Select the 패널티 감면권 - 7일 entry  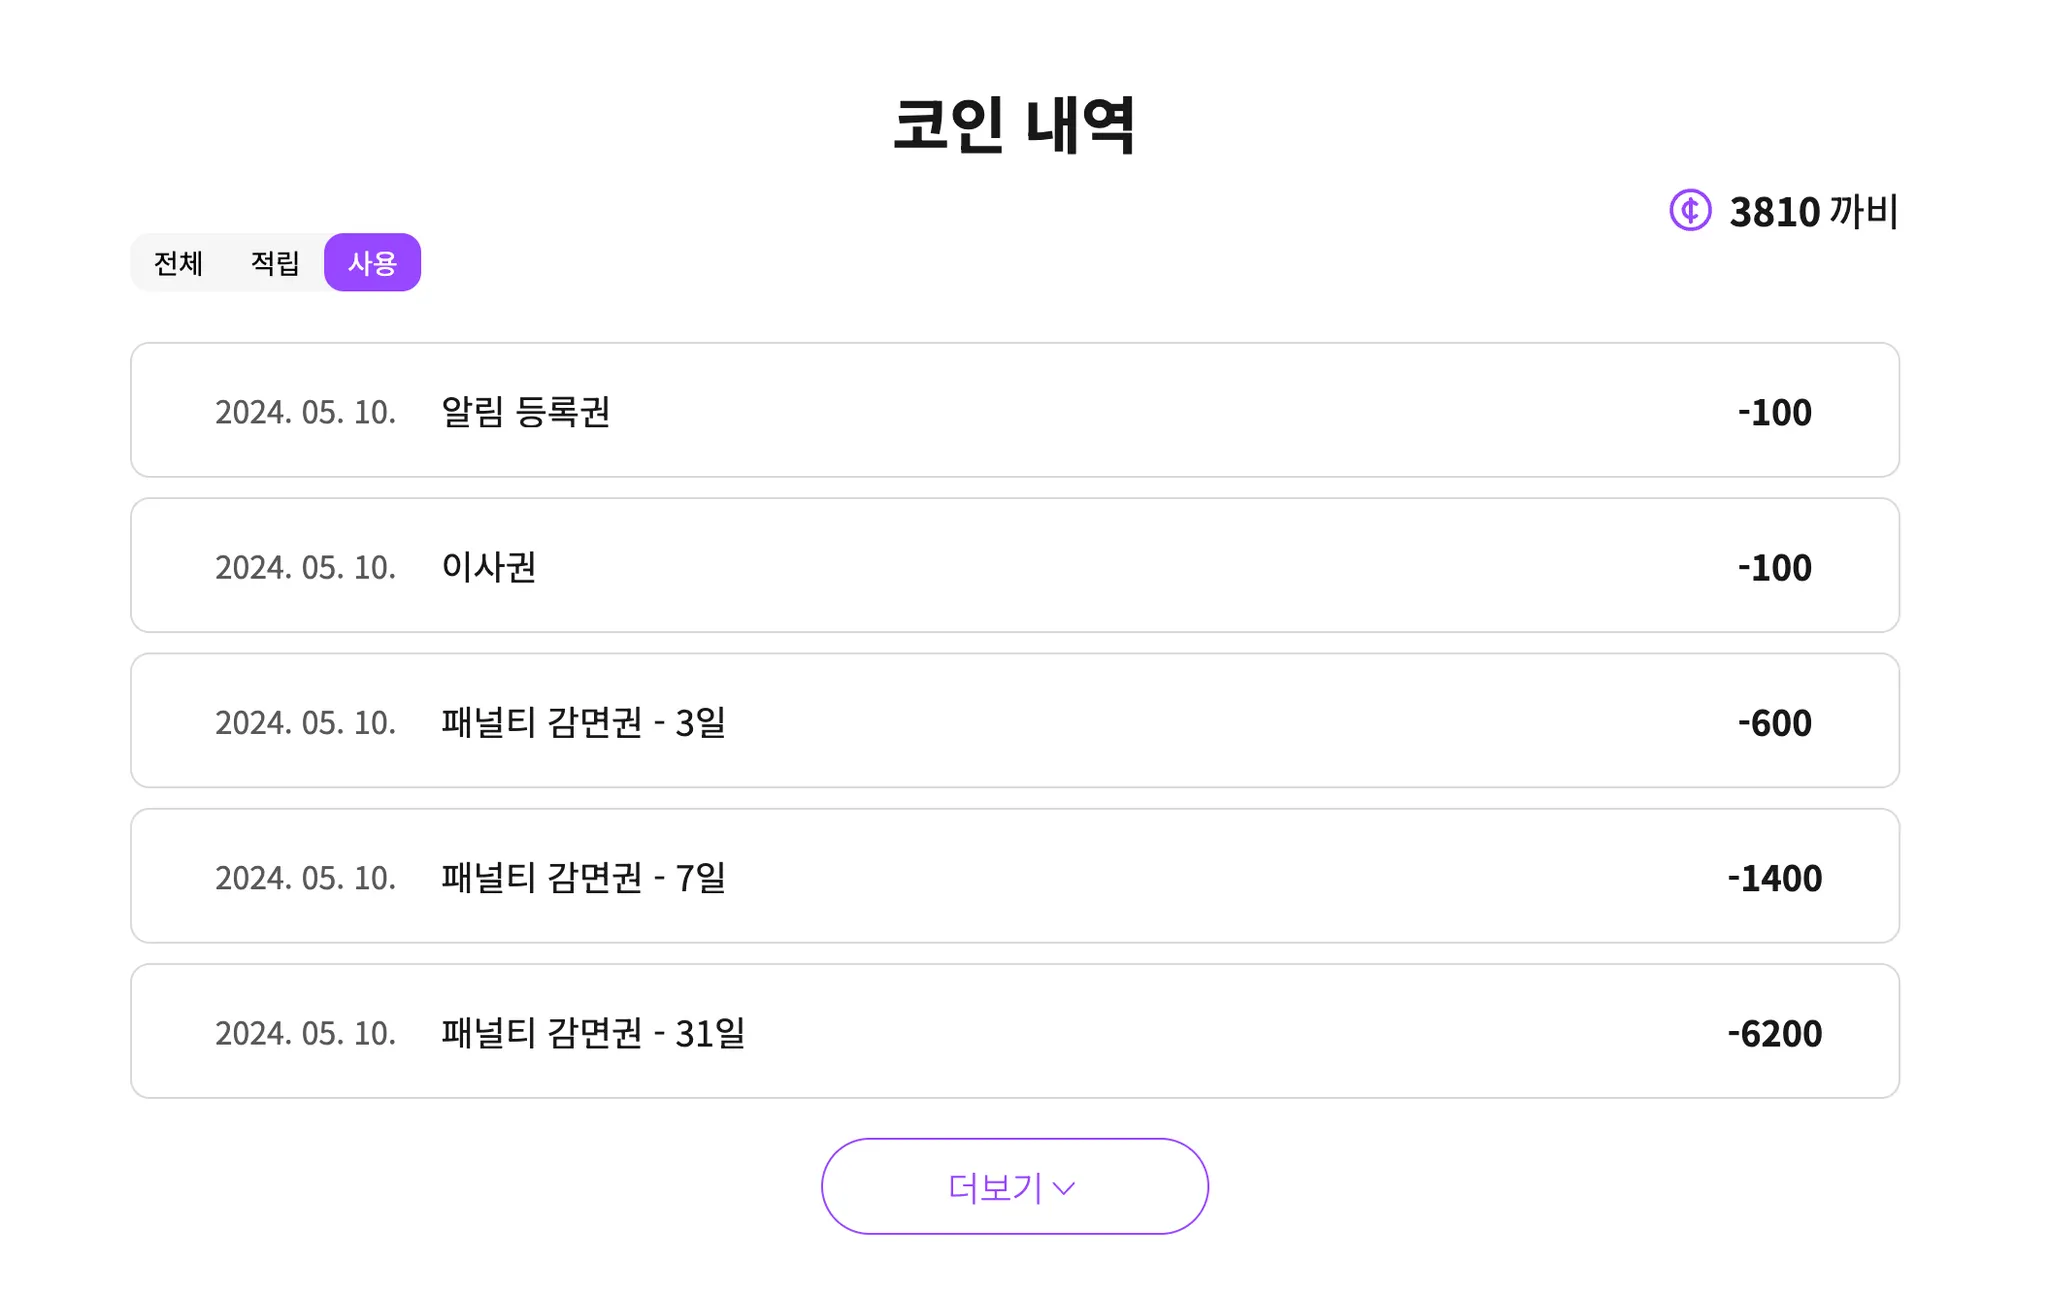tap(583, 877)
